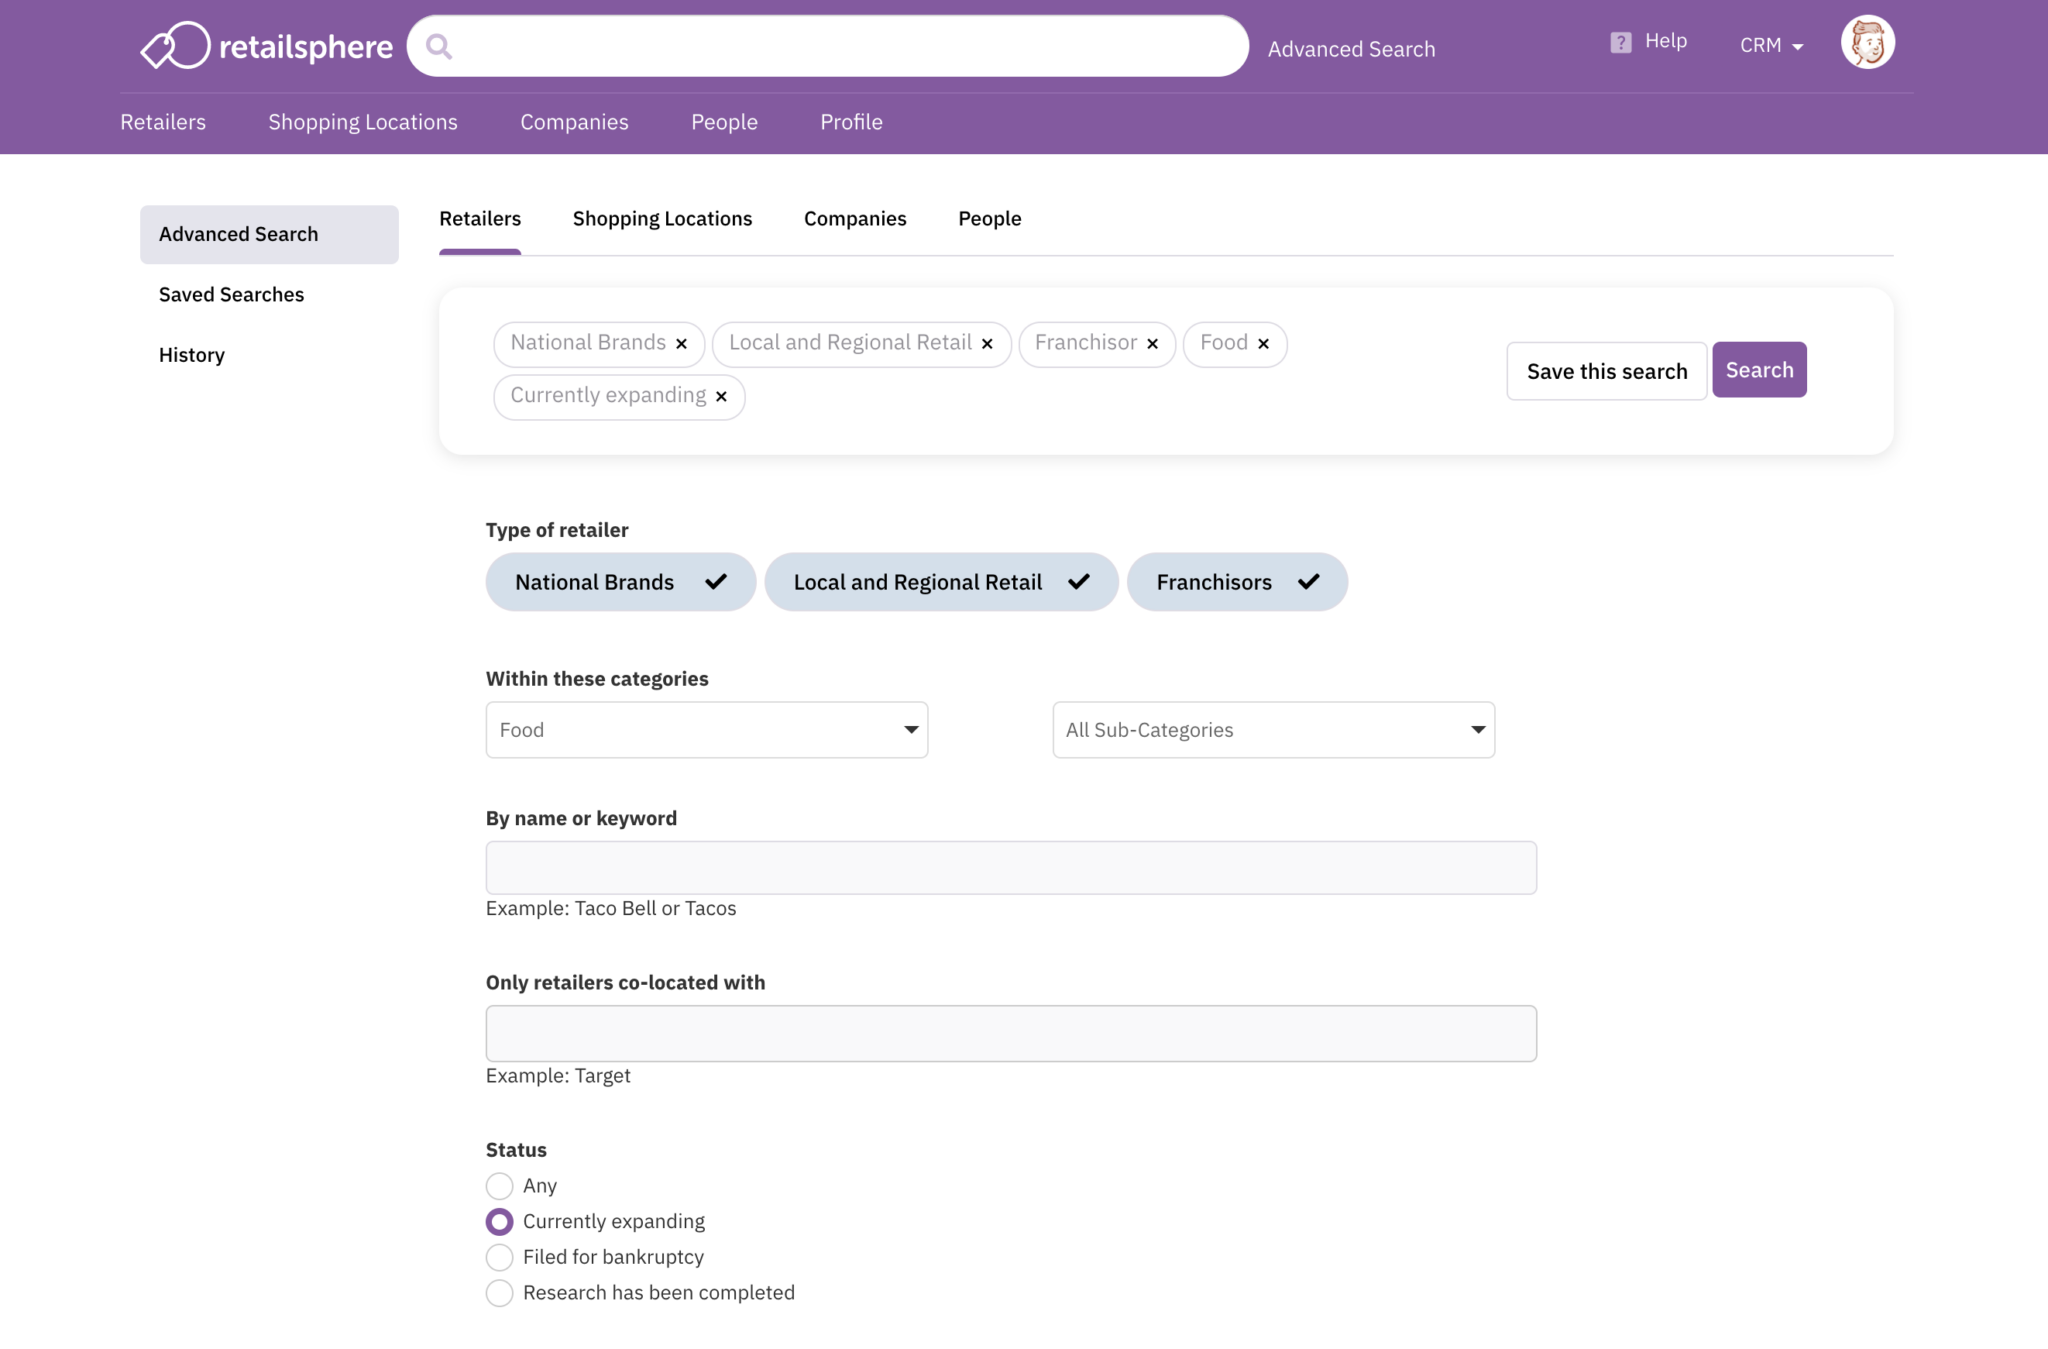Select the Filed for bankruptcy status

coord(499,1257)
